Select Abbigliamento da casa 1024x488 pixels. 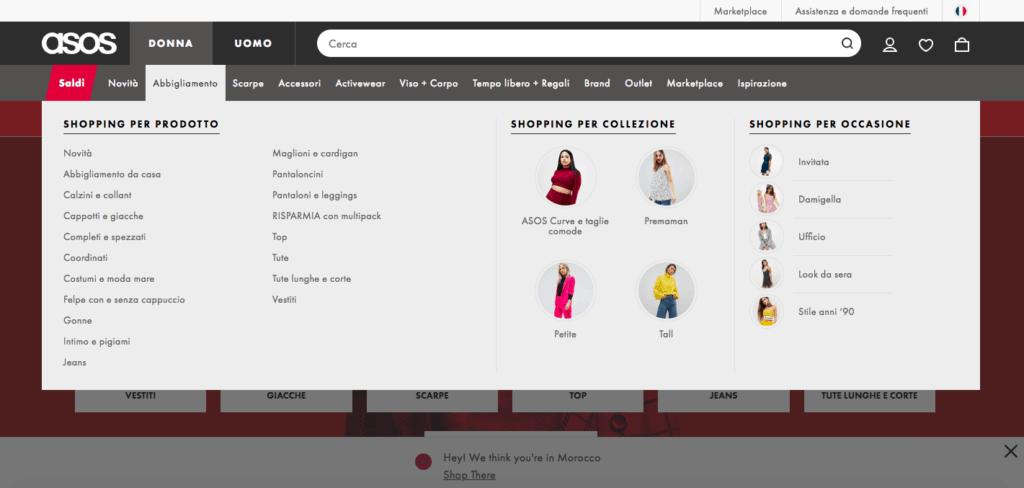(x=112, y=174)
